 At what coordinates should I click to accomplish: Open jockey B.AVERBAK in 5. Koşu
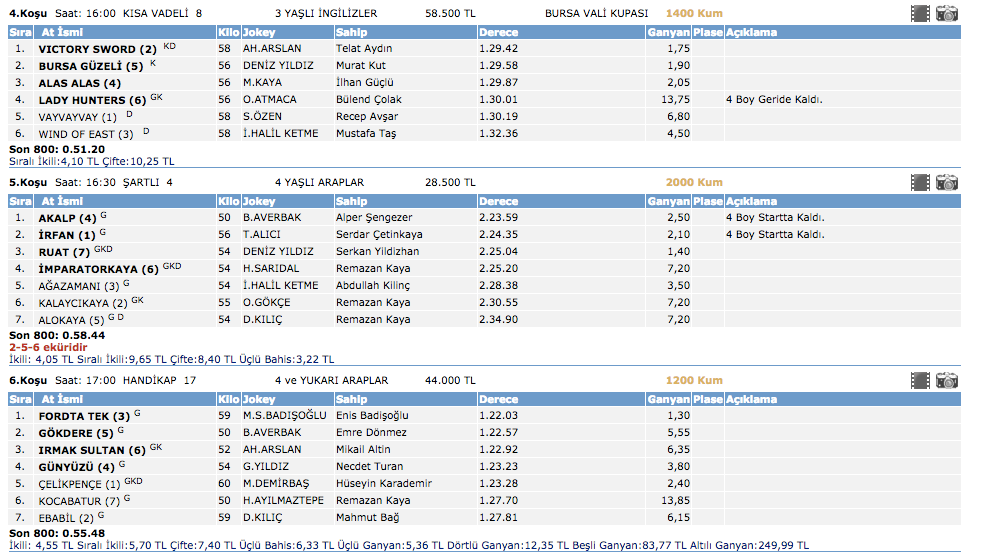tap(272, 218)
